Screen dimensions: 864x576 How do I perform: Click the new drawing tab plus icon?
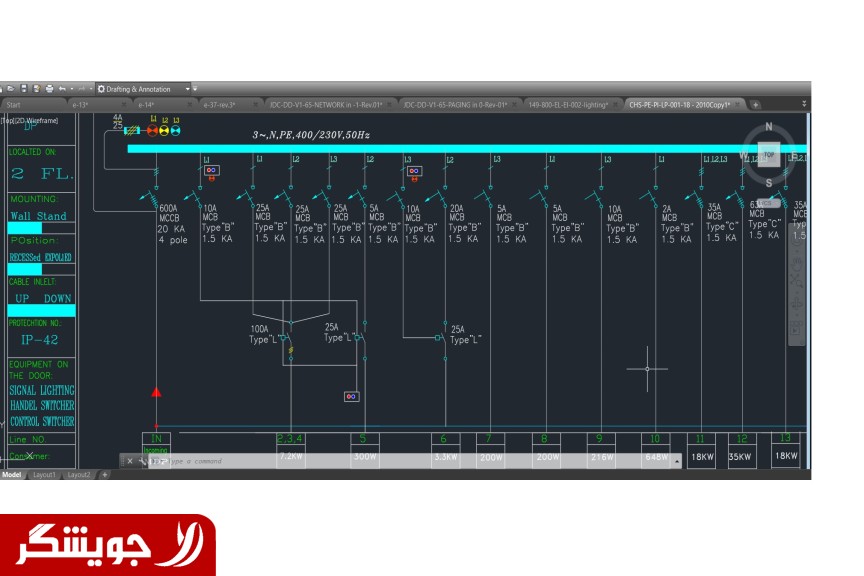[756, 104]
